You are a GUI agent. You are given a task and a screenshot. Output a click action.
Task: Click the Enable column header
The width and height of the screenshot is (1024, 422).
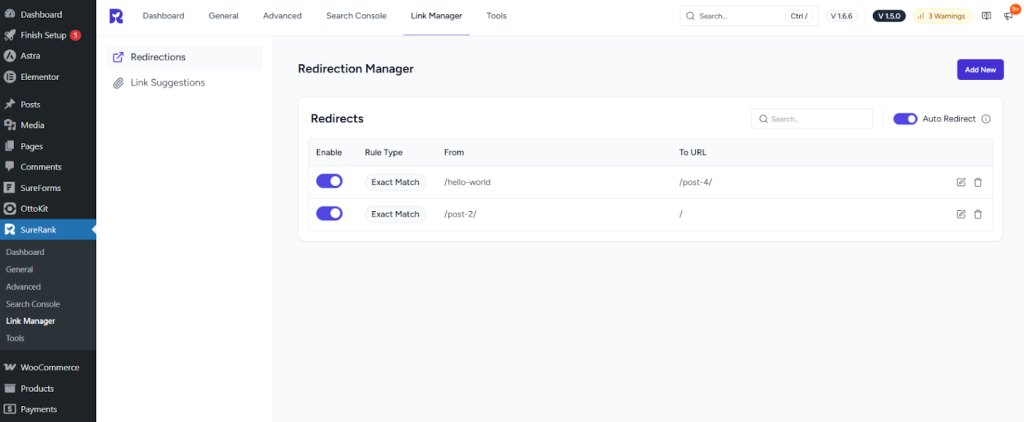(x=328, y=152)
